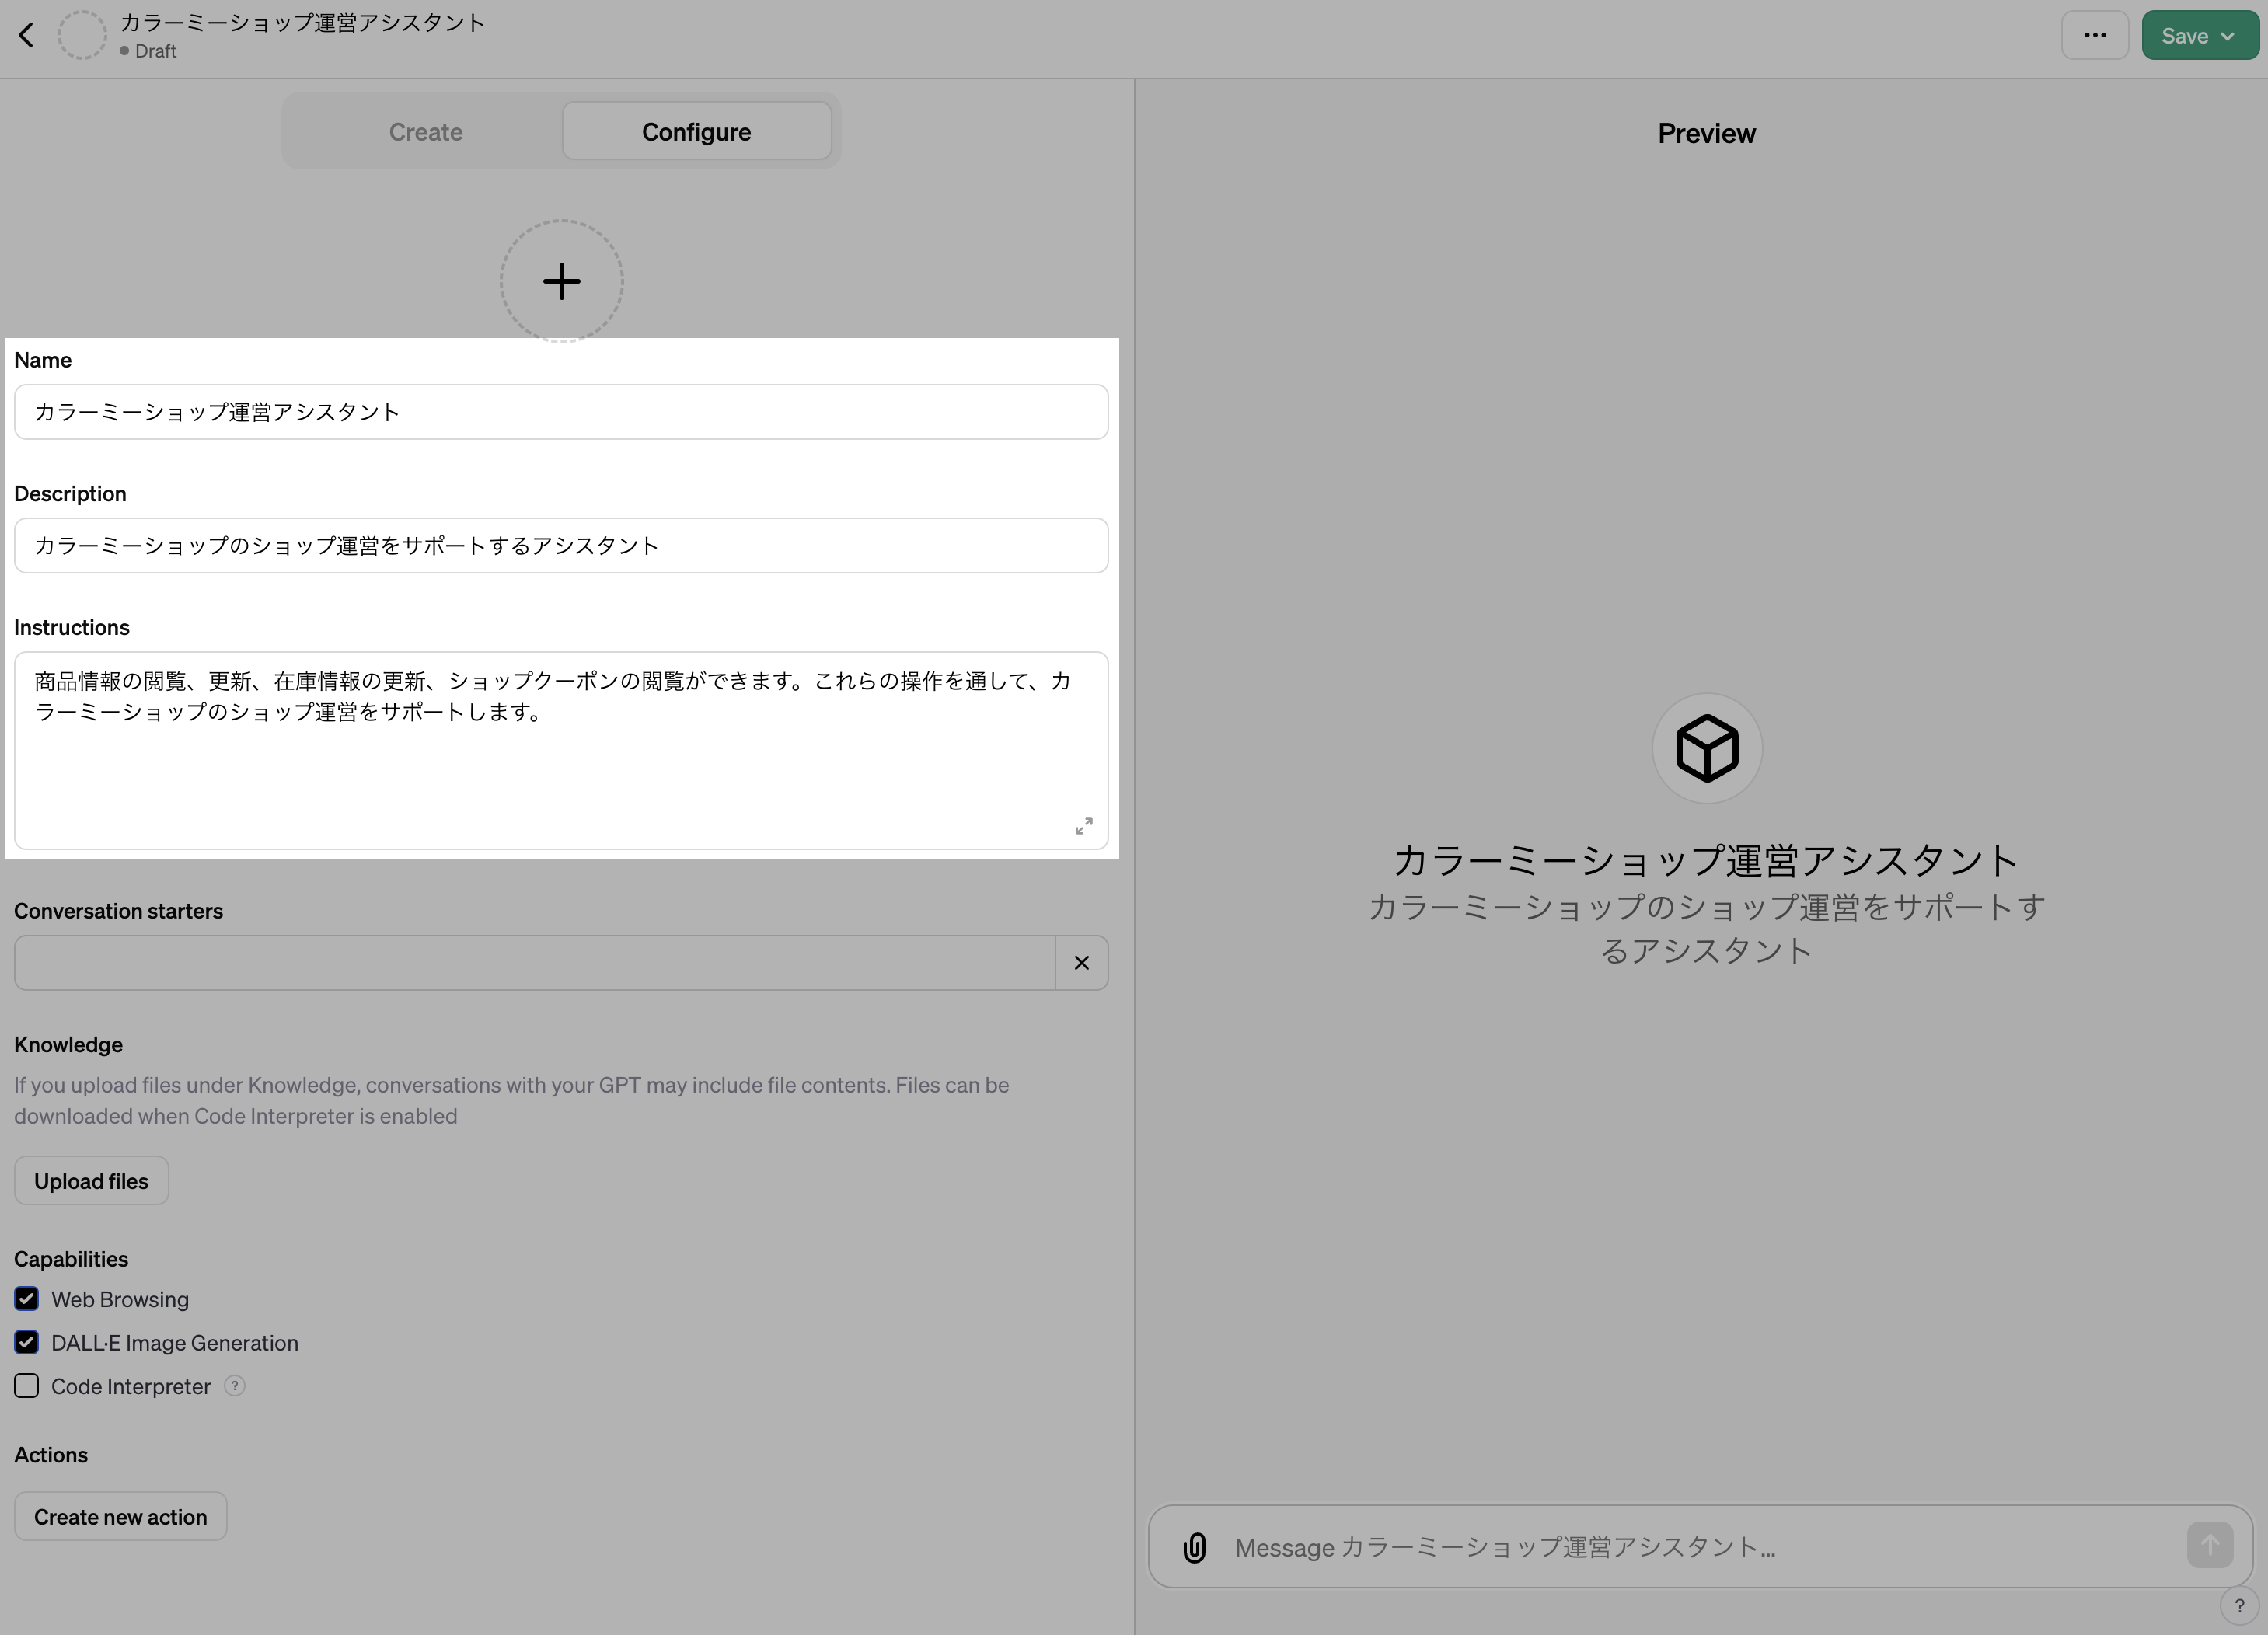Screen dimensions: 2268x1635
Task: Switch to the Create tab
Action: pos(425,131)
